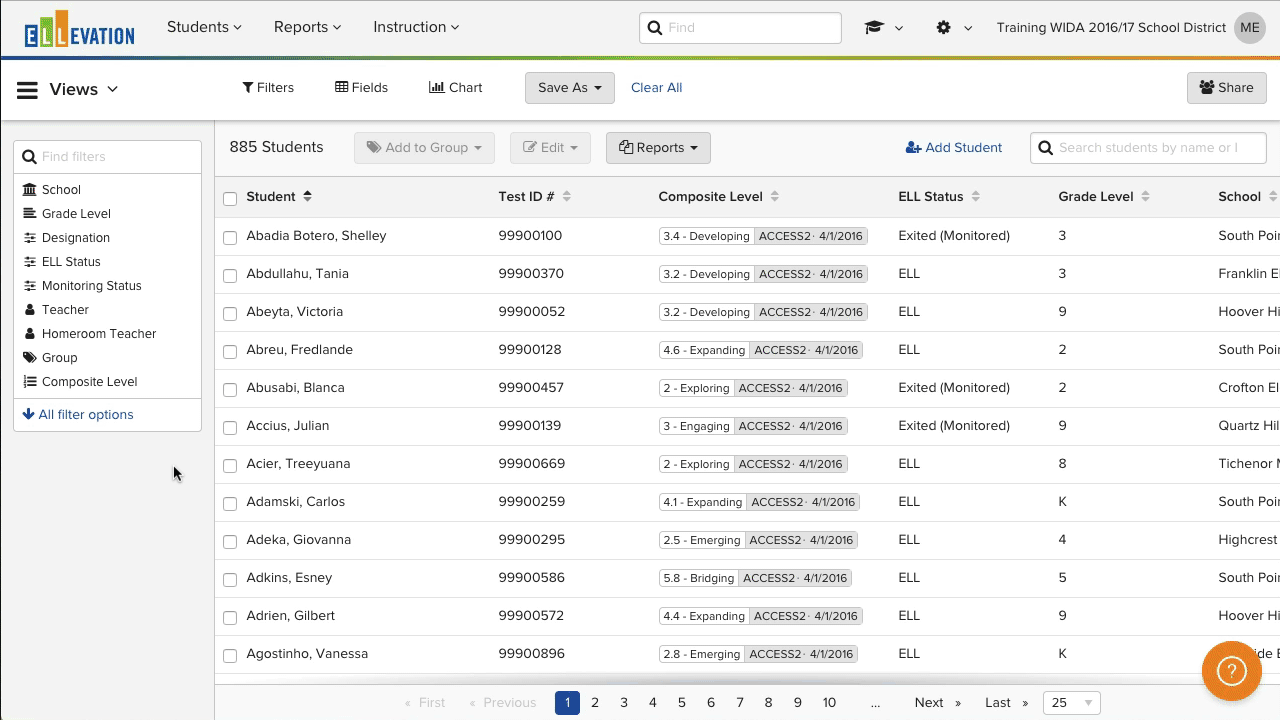
Task: Jump to Last page of results
Action: (1006, 703)
